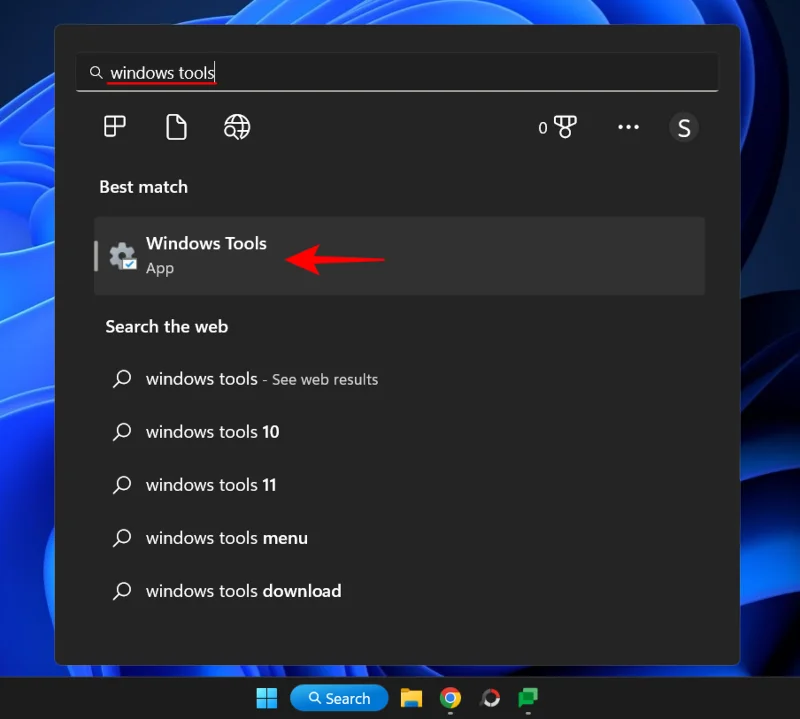Click the magnifier icon inside the search box

96,71
